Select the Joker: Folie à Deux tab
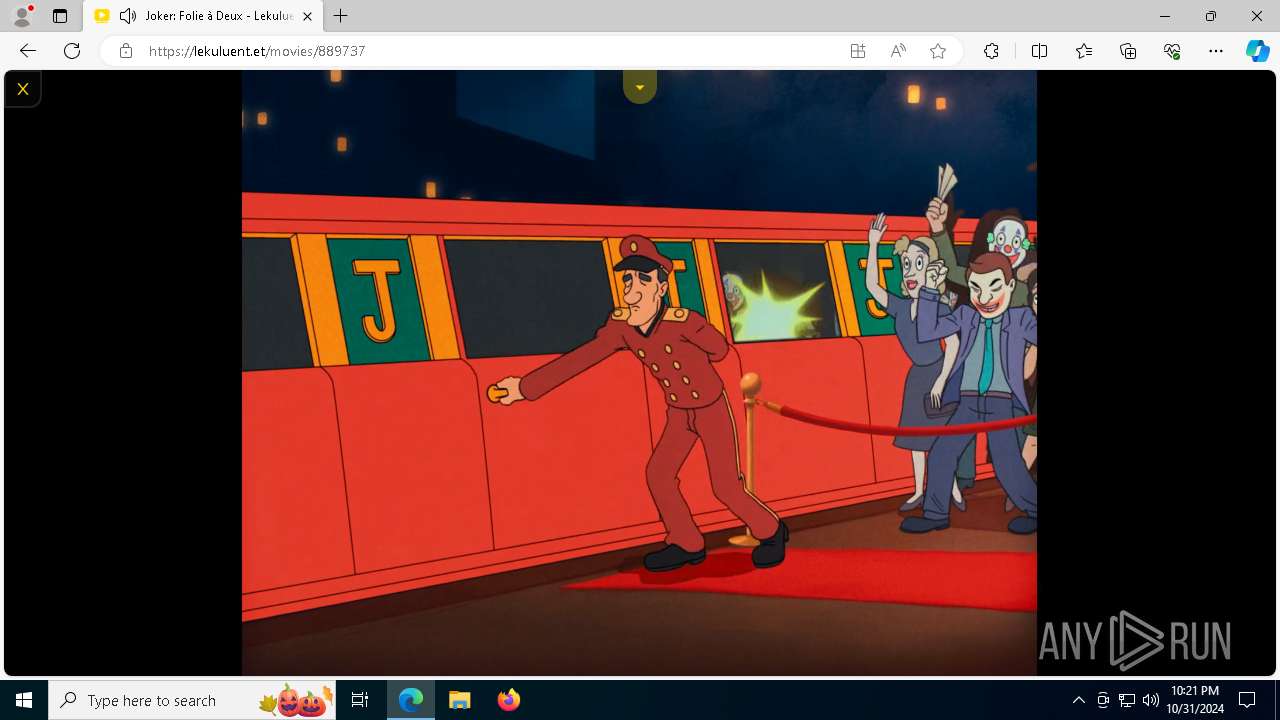The image size is (1280, 720). pyautogui.click(x=204, y=16)
